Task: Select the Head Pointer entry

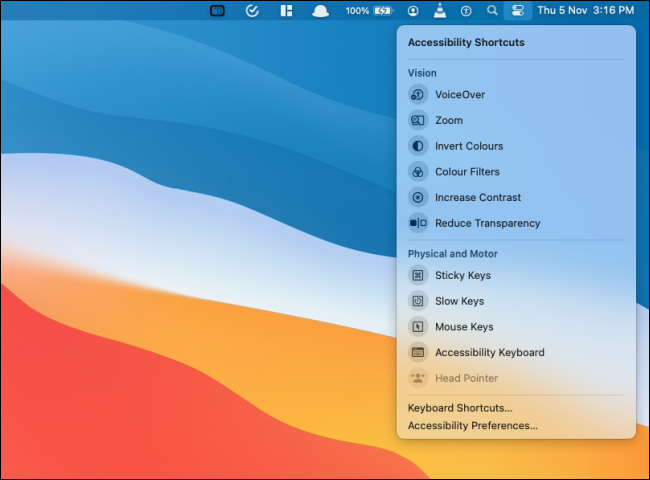Action: click(x=516, y=378)
